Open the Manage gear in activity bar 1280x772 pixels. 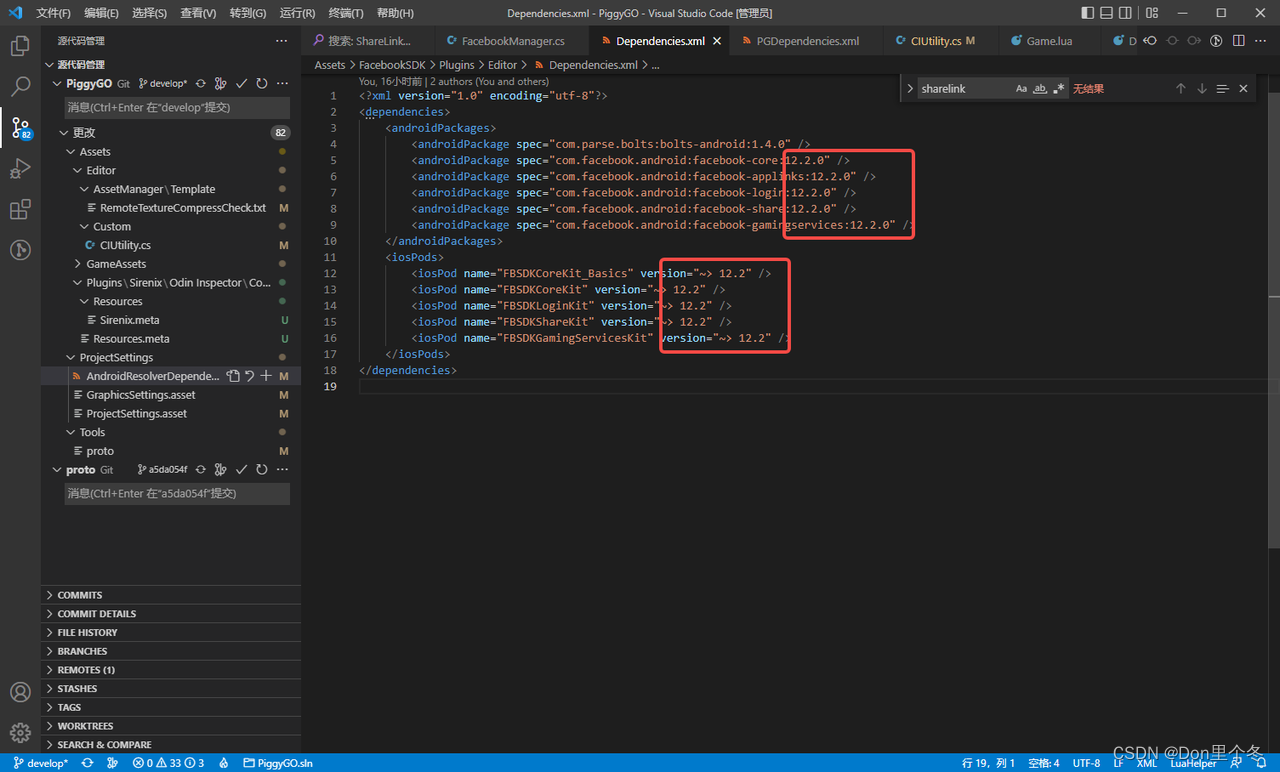(x=20, y=733)
